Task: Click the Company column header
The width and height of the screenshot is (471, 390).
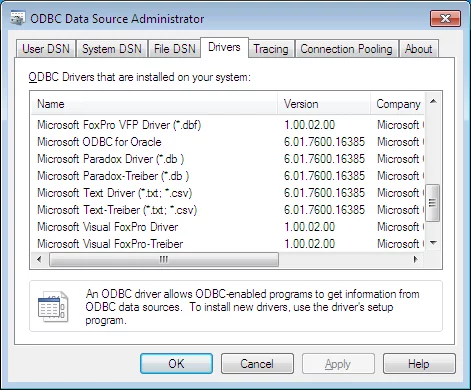Action: [x=397, y=104]
